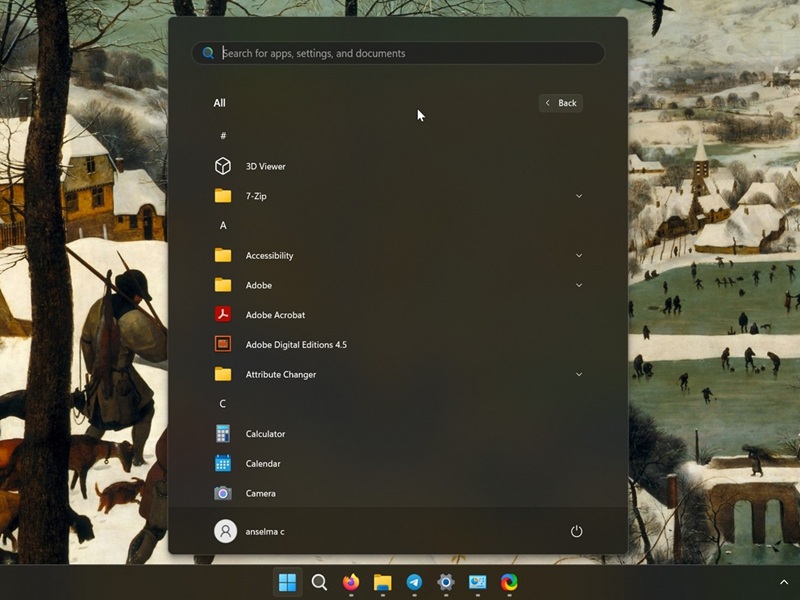Click the 7-Zip folder icon
The height and width of the screenshot is (600, 800).
click(223, 195)
